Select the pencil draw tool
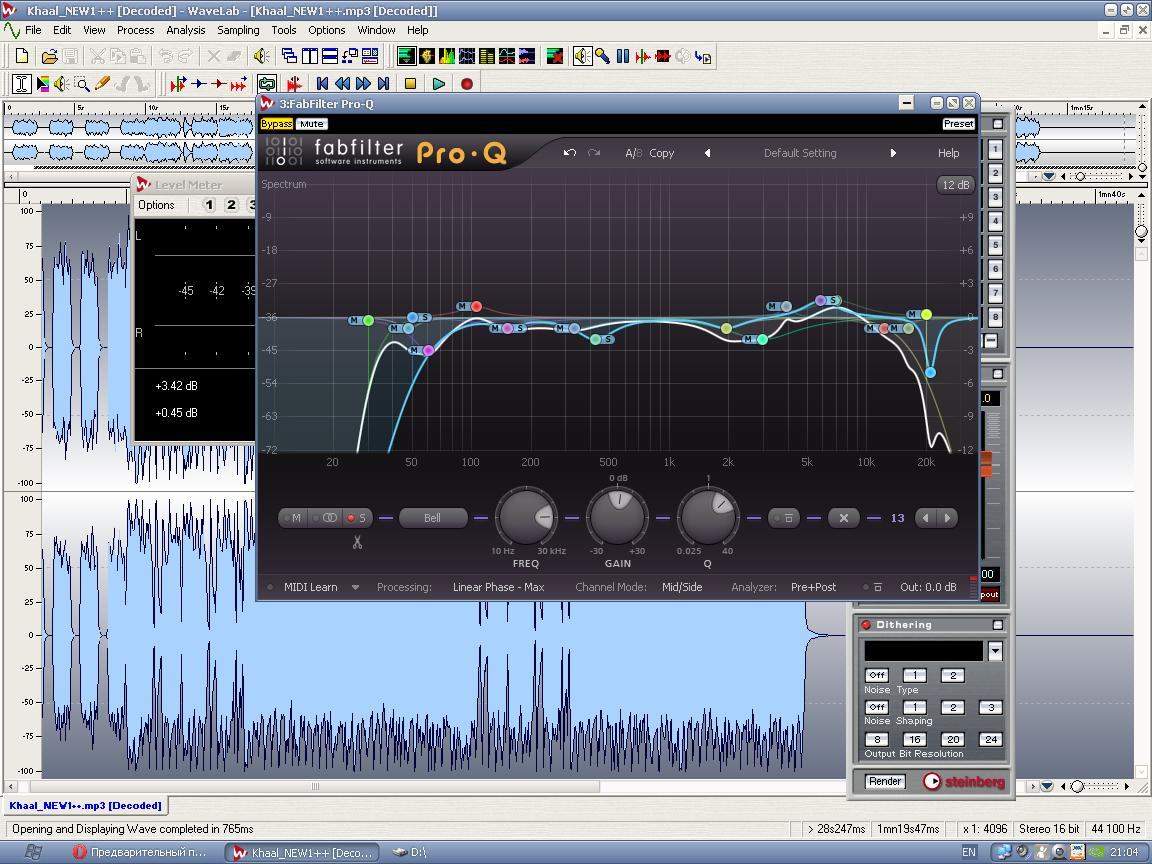Viewport: 1152px width, 864px height. (x=102, y=84)
